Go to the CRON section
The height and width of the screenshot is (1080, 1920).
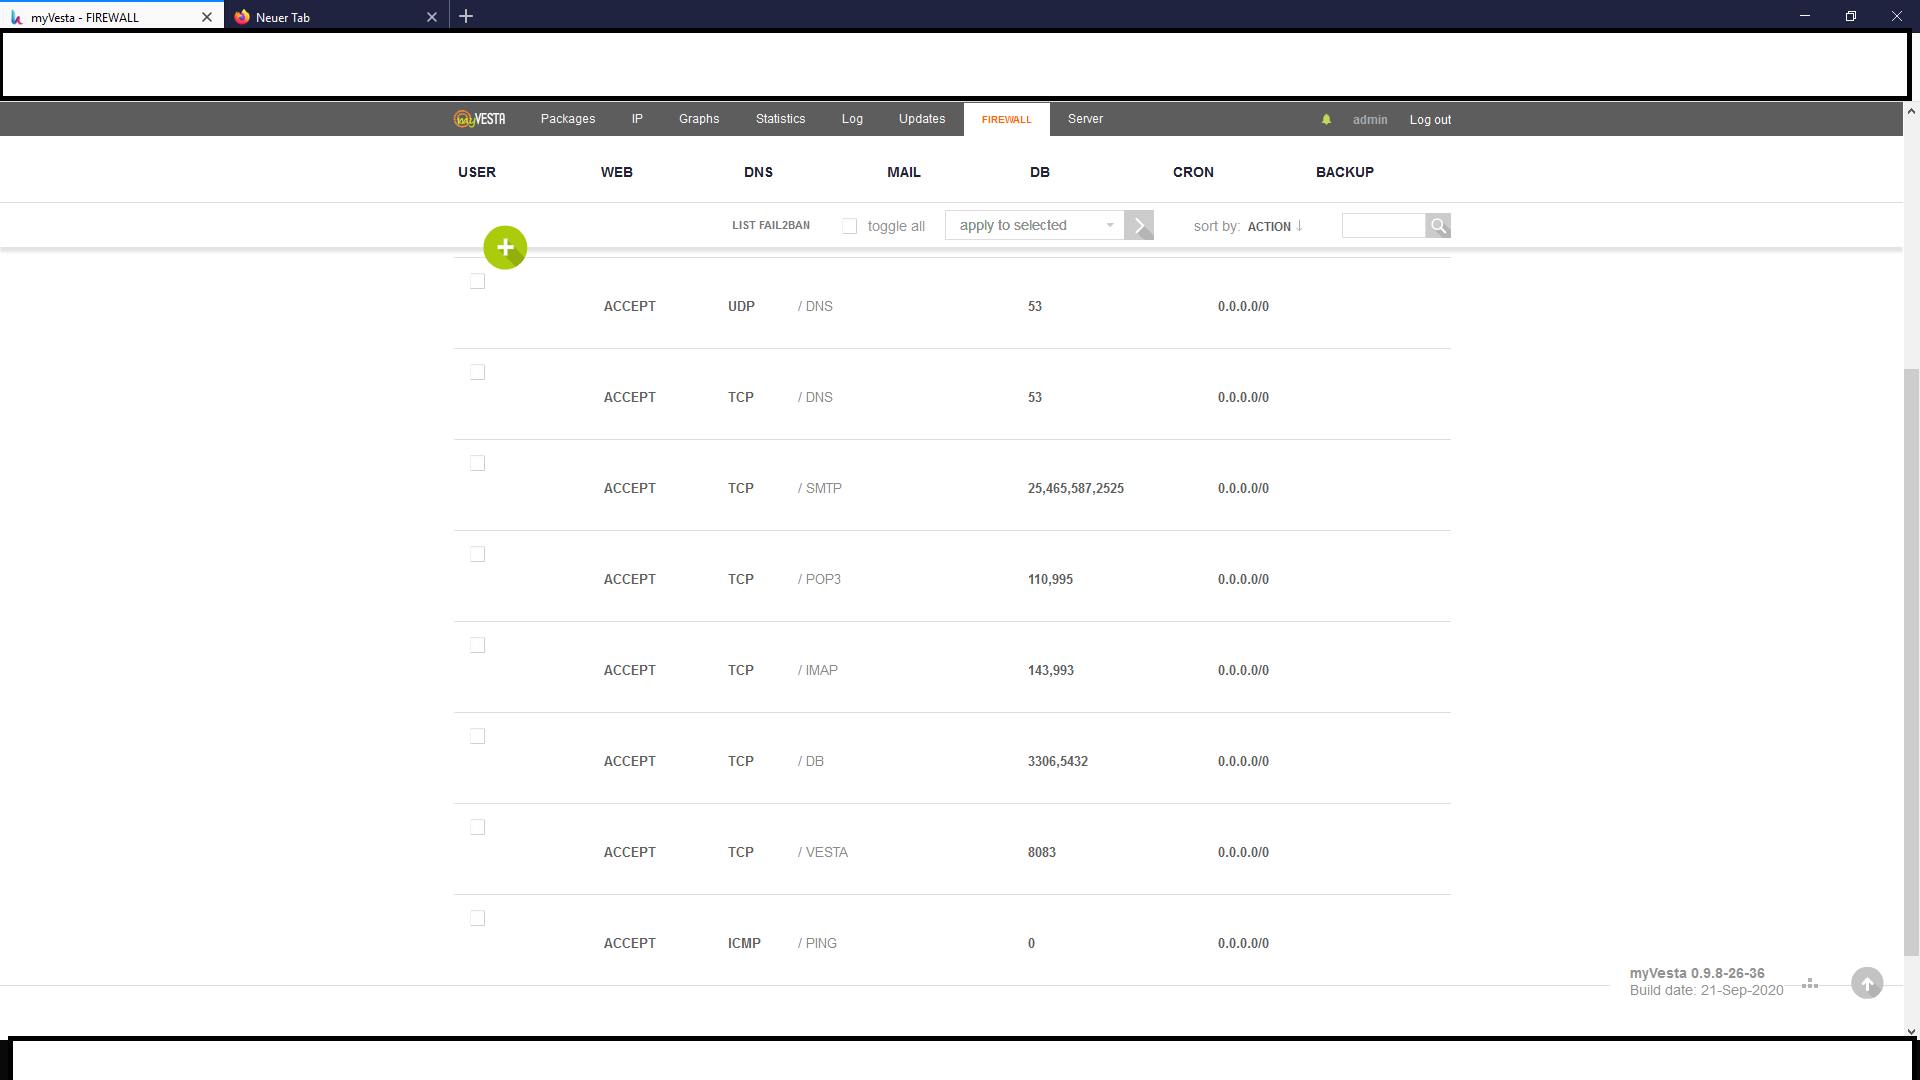(1193, 172)
